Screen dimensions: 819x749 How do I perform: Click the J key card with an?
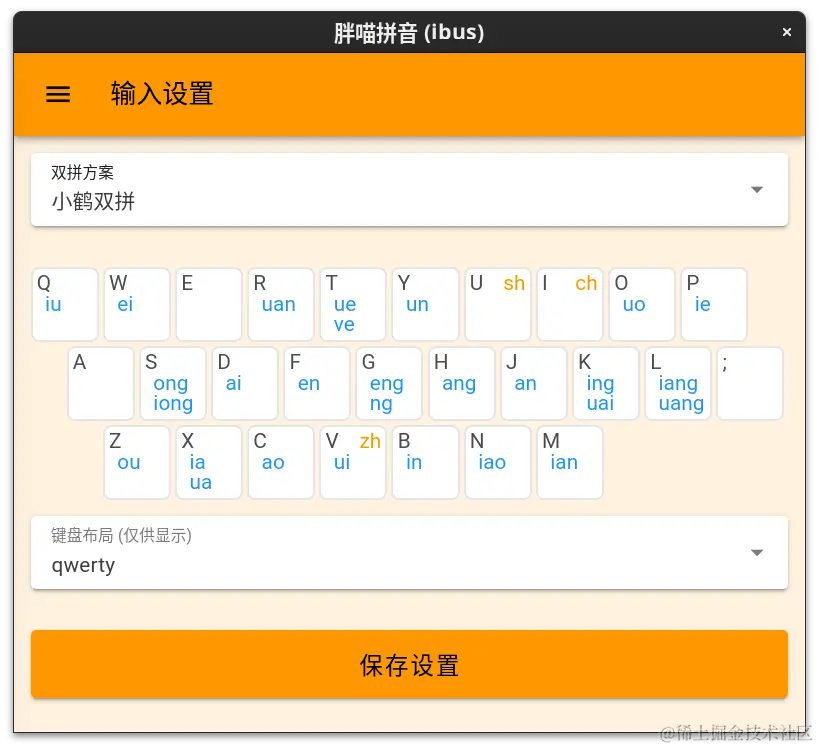click(534, 383)
